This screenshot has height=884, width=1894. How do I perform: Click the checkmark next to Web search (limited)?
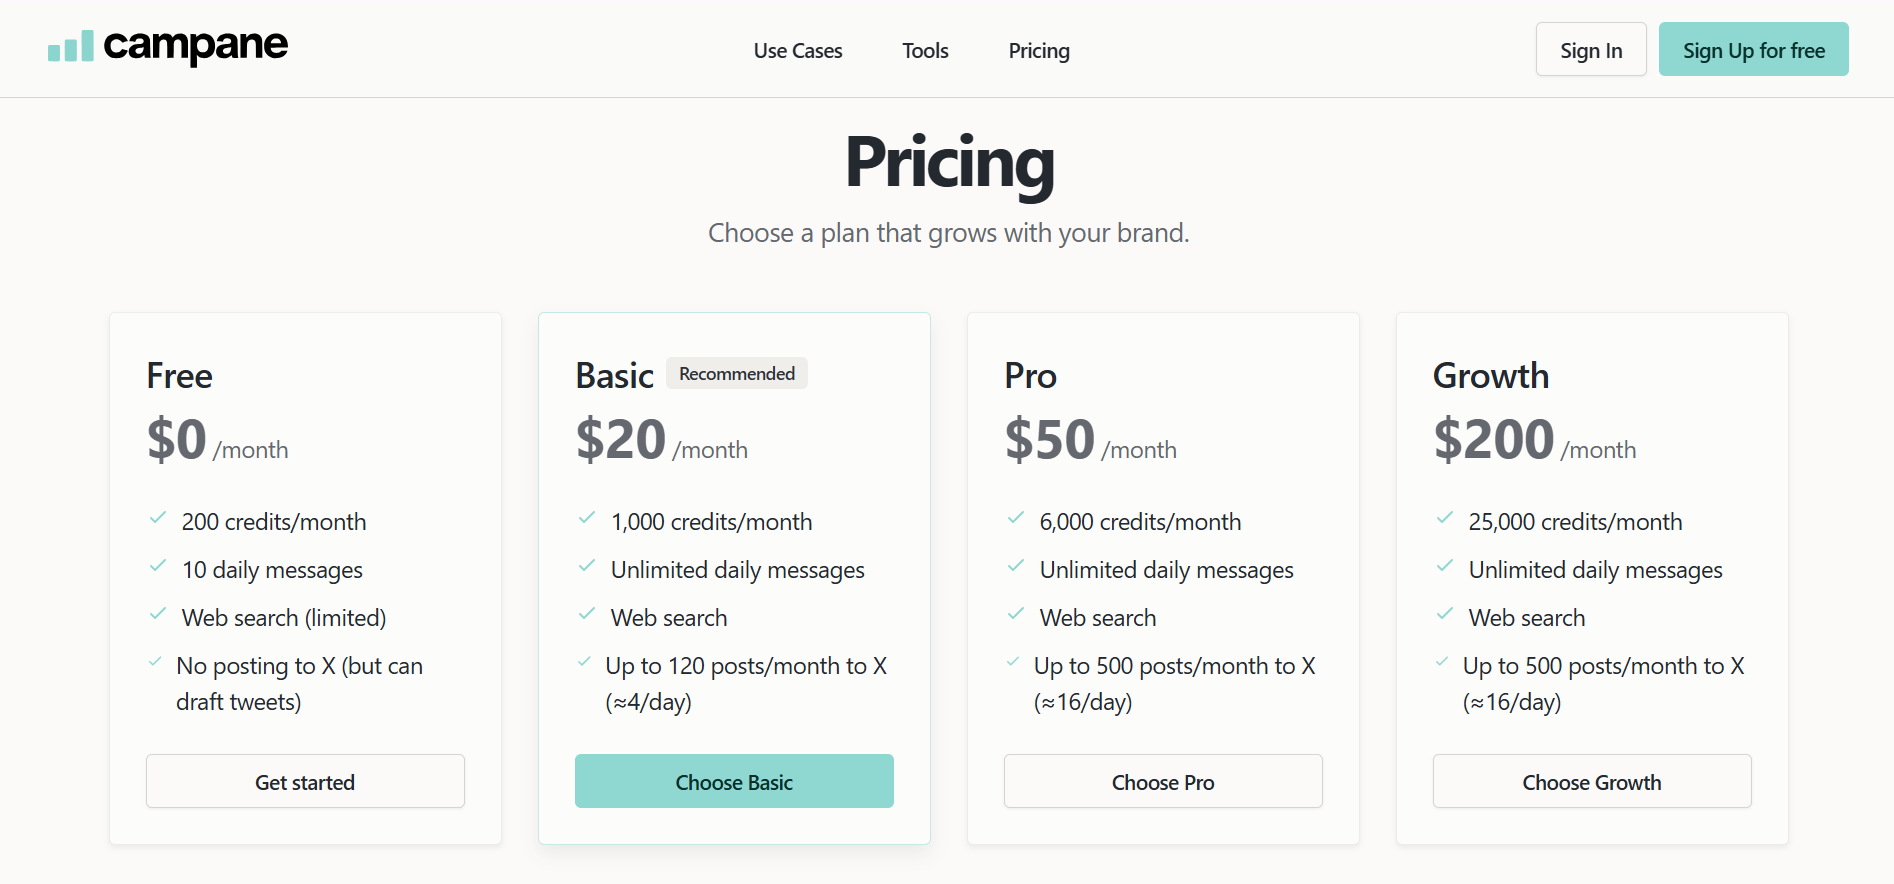coord(158,614)
